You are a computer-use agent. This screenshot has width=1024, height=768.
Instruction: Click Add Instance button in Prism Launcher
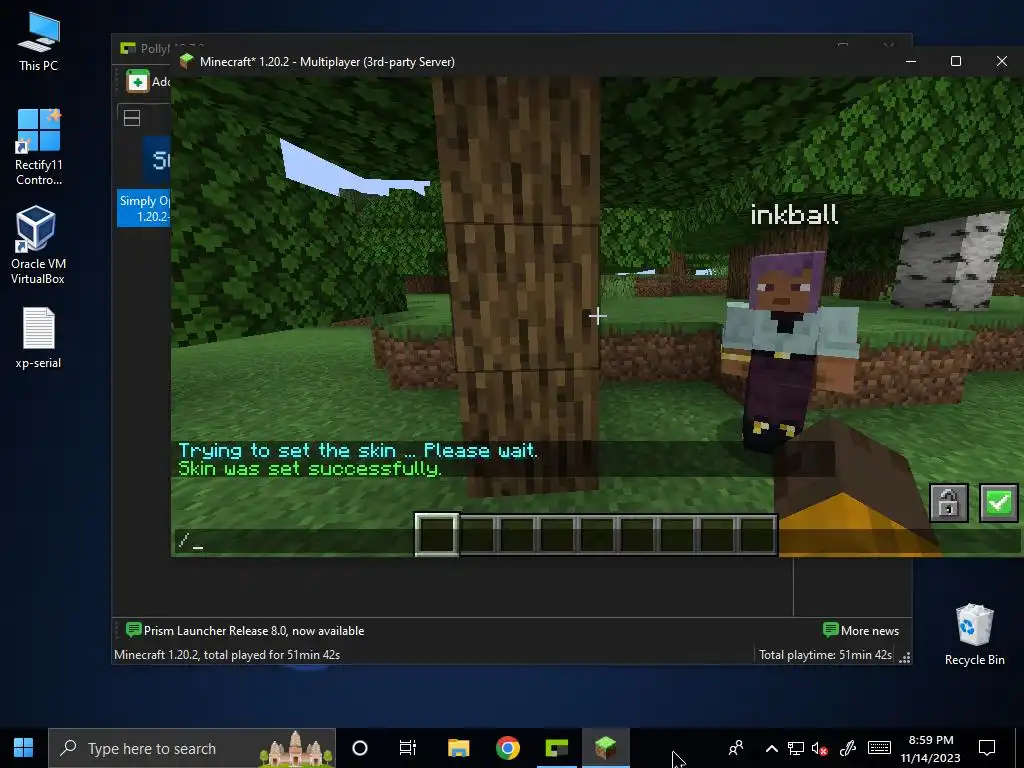click(x=148, y=82)
